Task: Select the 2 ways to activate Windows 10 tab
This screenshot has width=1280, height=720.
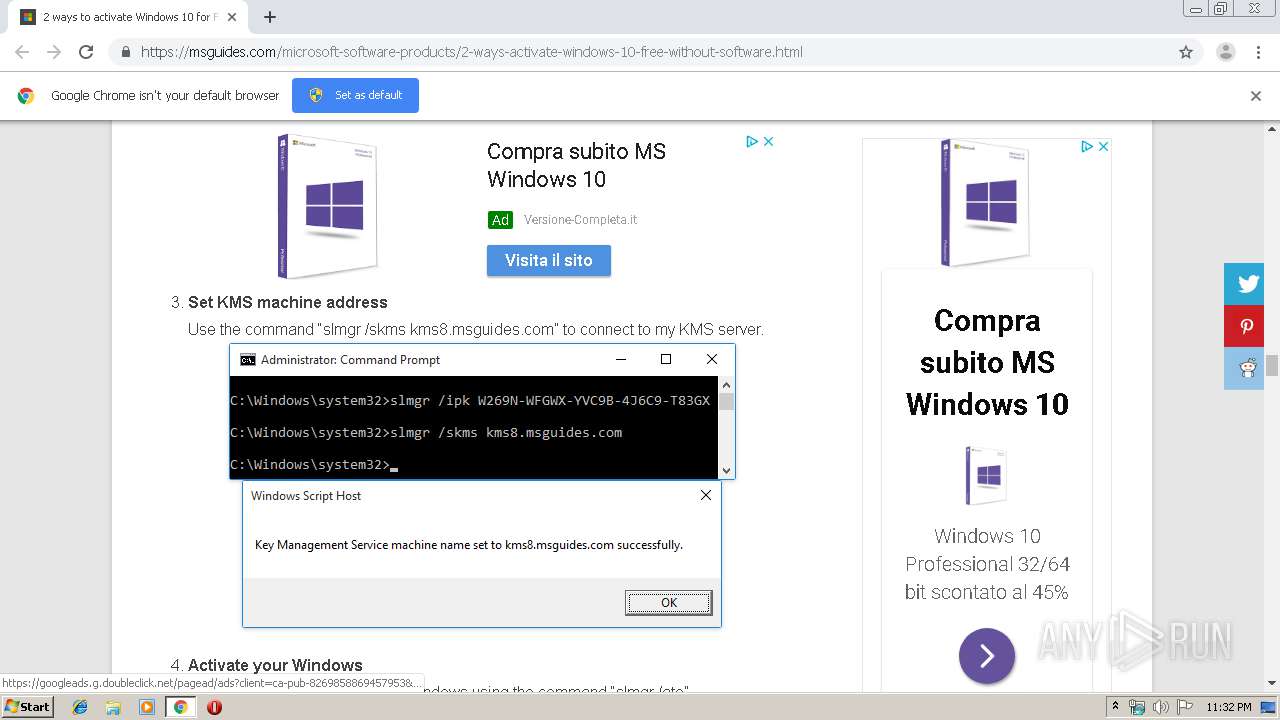Action: [x=130, y=17]
